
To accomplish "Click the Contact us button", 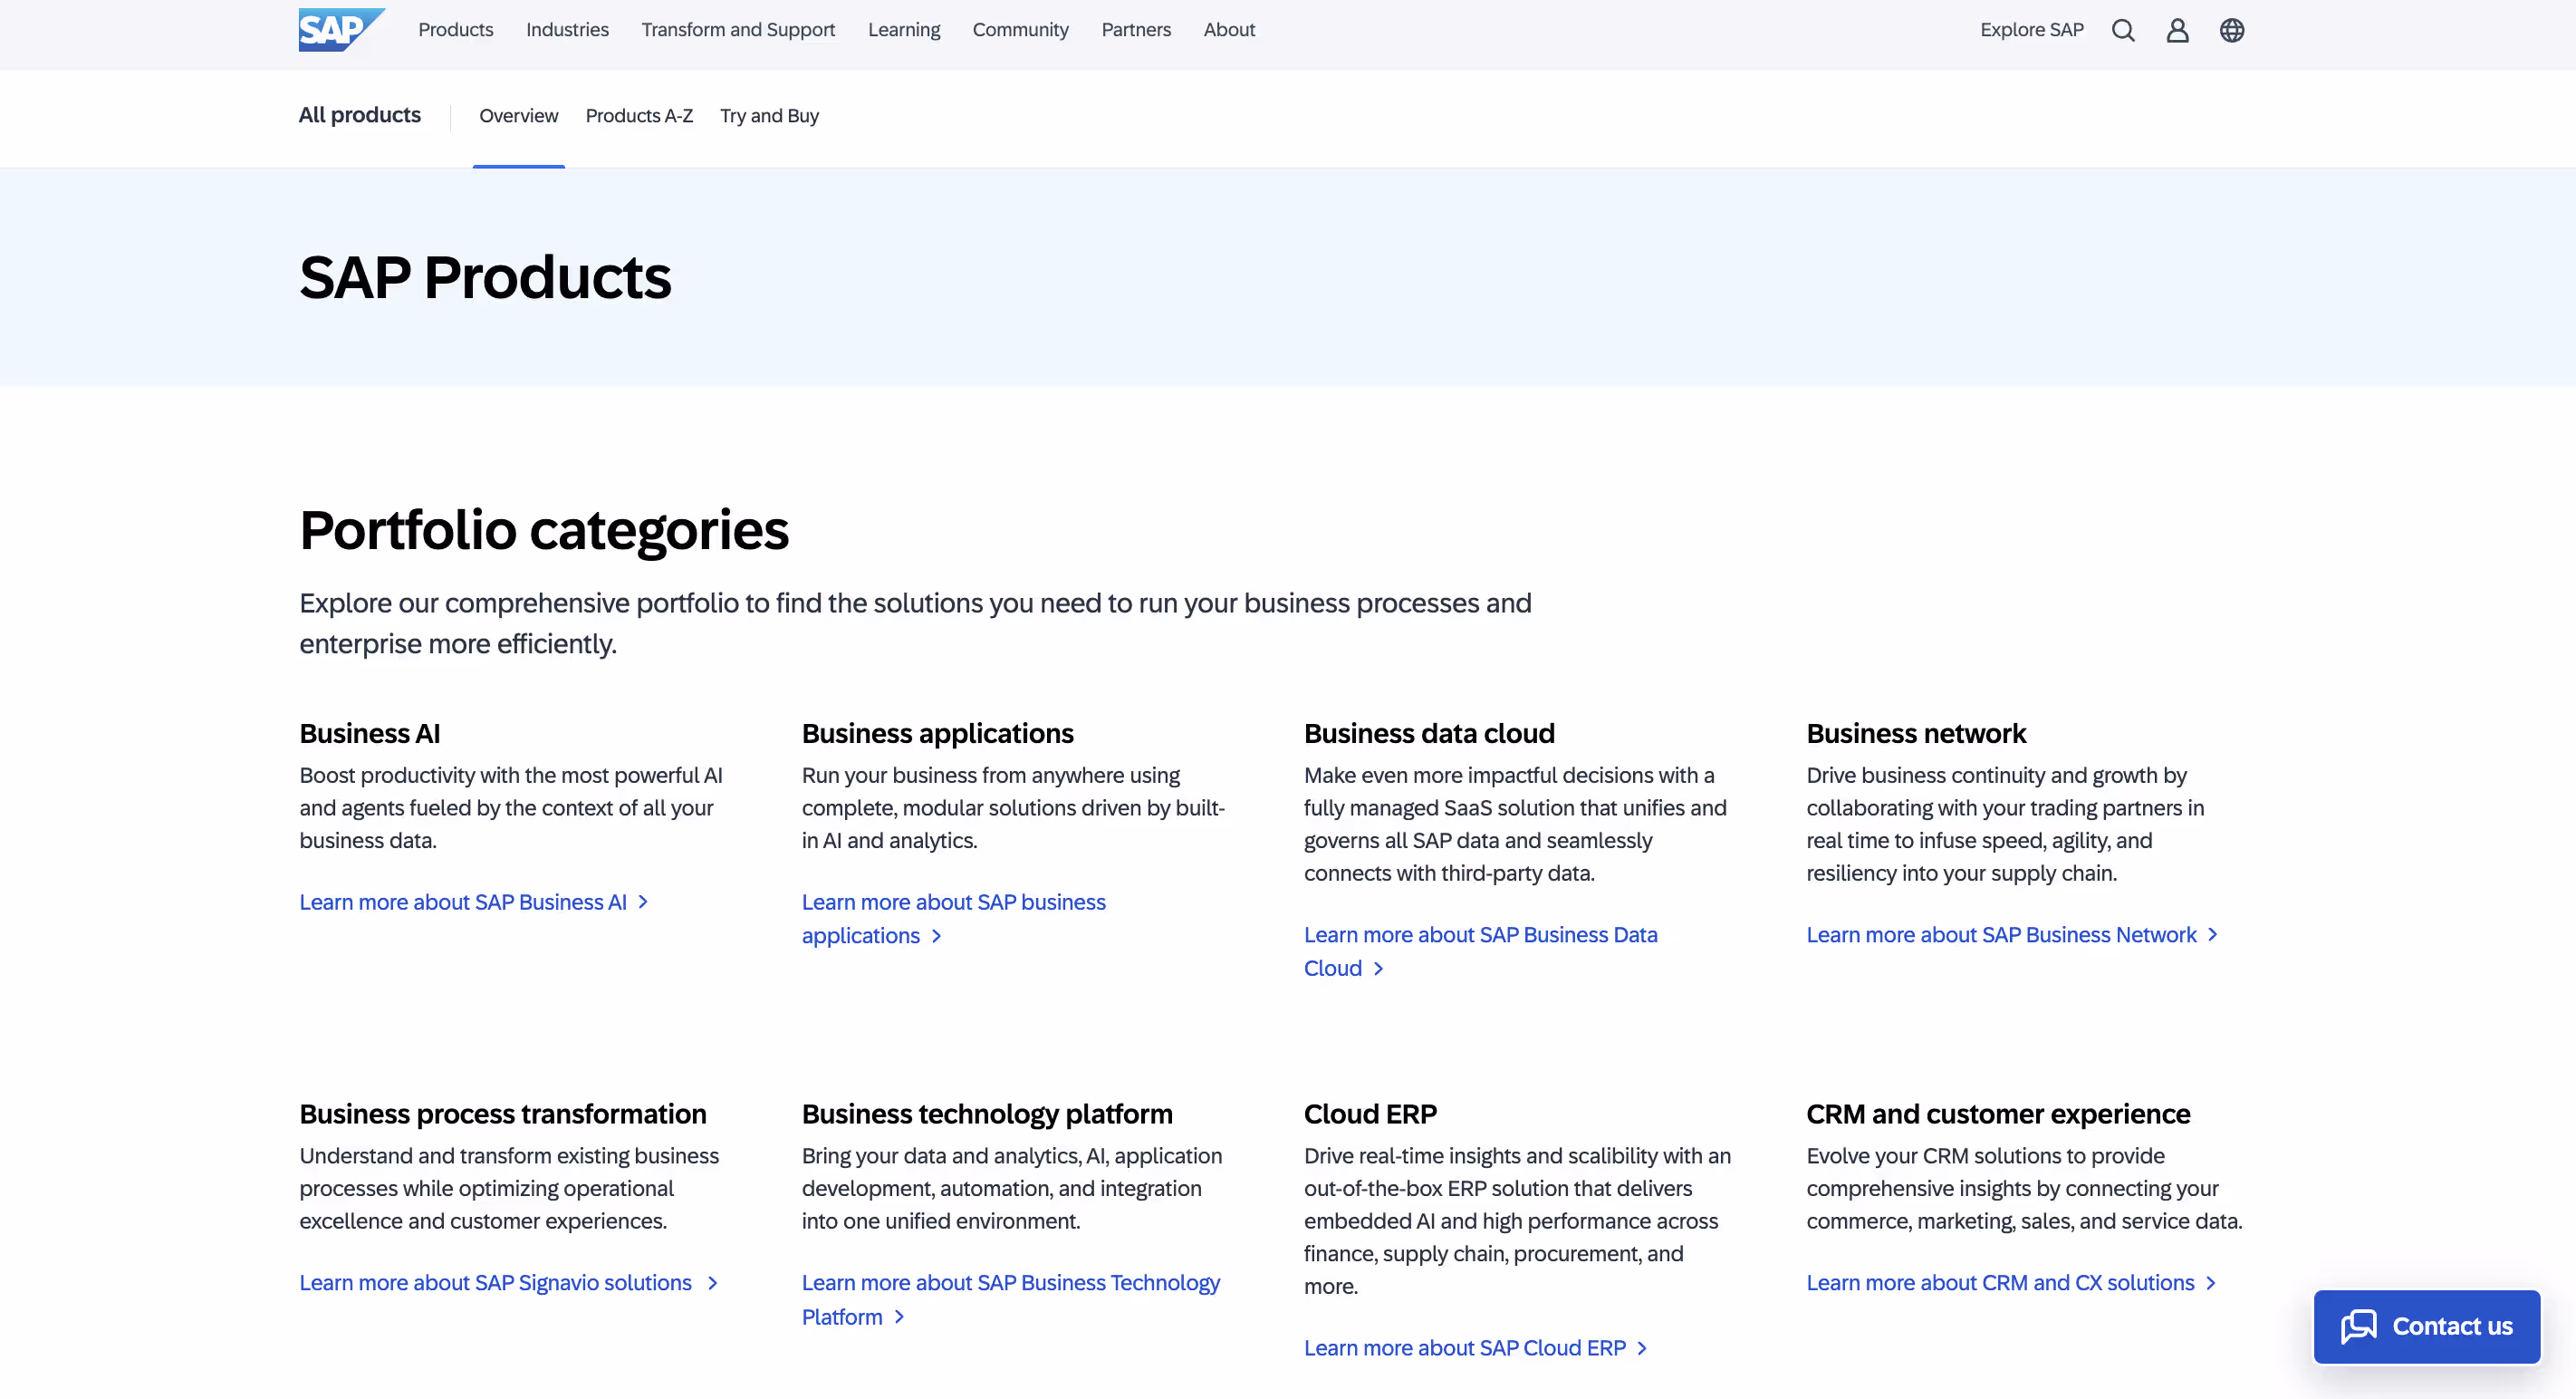I will tap(2427, 1327).
